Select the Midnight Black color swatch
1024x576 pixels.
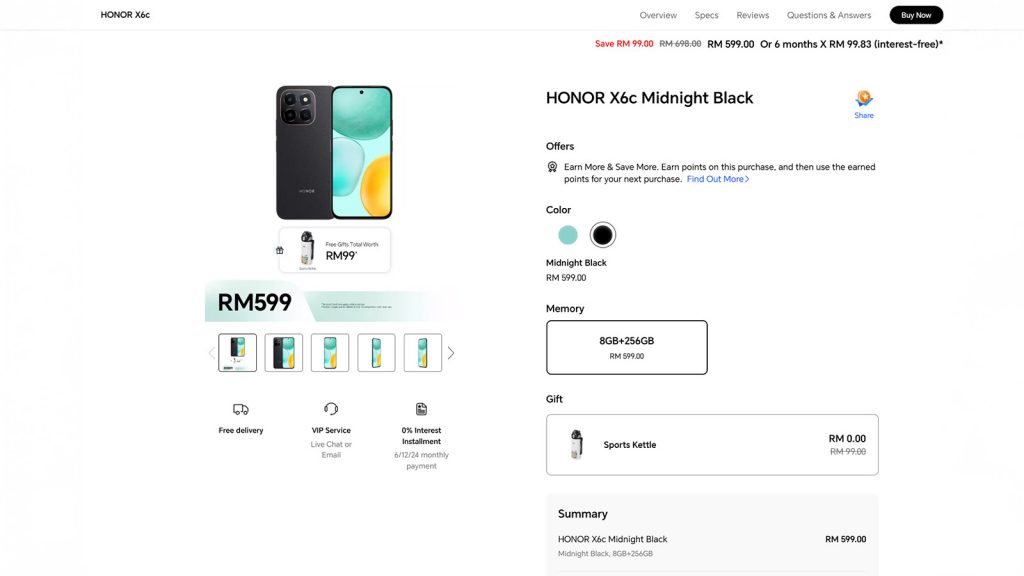pos(602,235)
